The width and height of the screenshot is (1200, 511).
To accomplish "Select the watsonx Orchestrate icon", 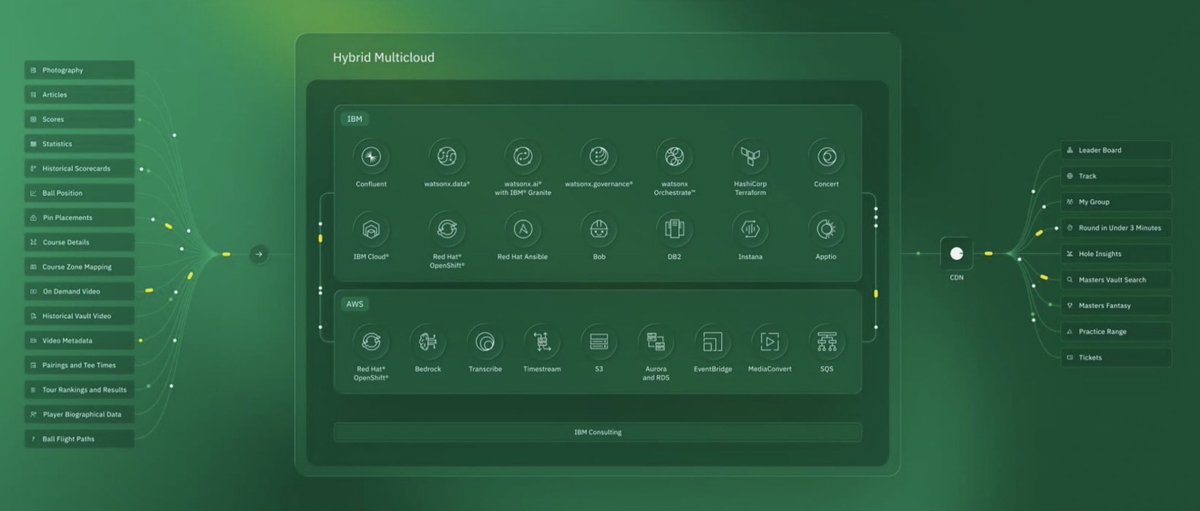I will 674,156.
